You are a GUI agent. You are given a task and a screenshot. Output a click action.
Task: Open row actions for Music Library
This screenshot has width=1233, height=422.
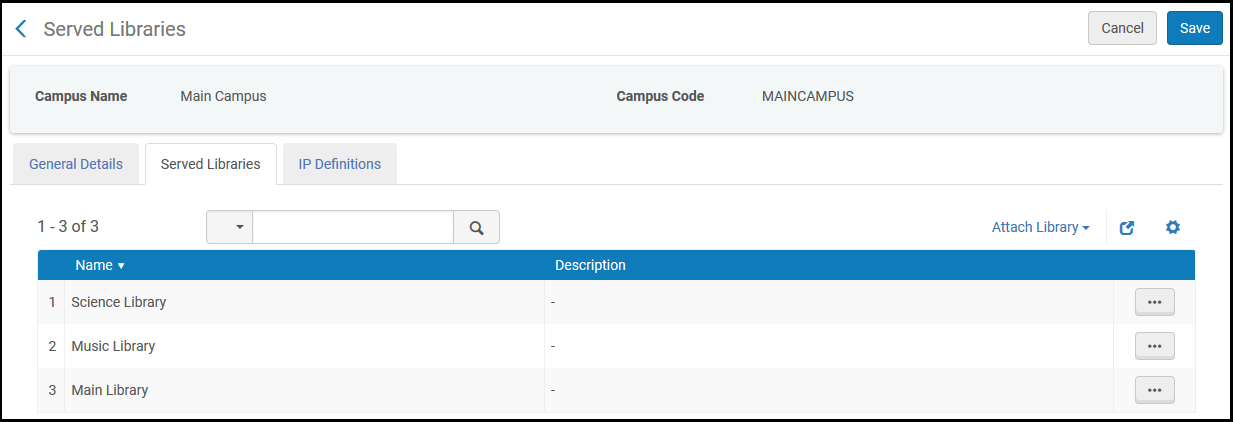coord(1154,346)
